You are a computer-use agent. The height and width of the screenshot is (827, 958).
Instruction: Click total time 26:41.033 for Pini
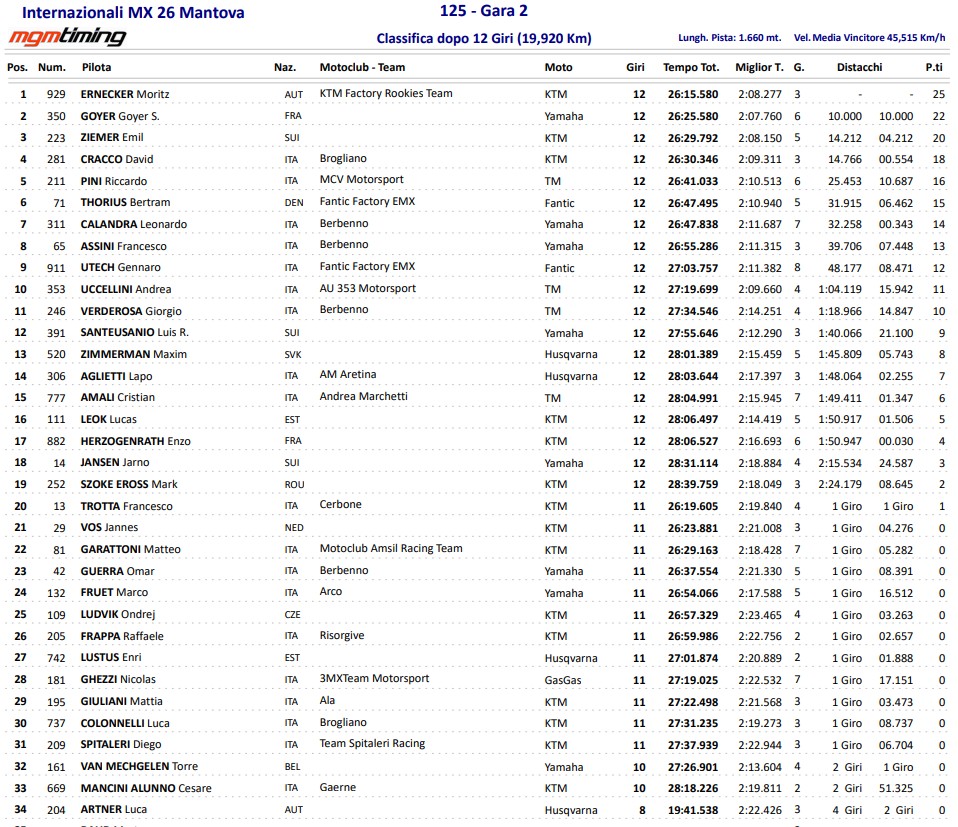tap(690, 181)
